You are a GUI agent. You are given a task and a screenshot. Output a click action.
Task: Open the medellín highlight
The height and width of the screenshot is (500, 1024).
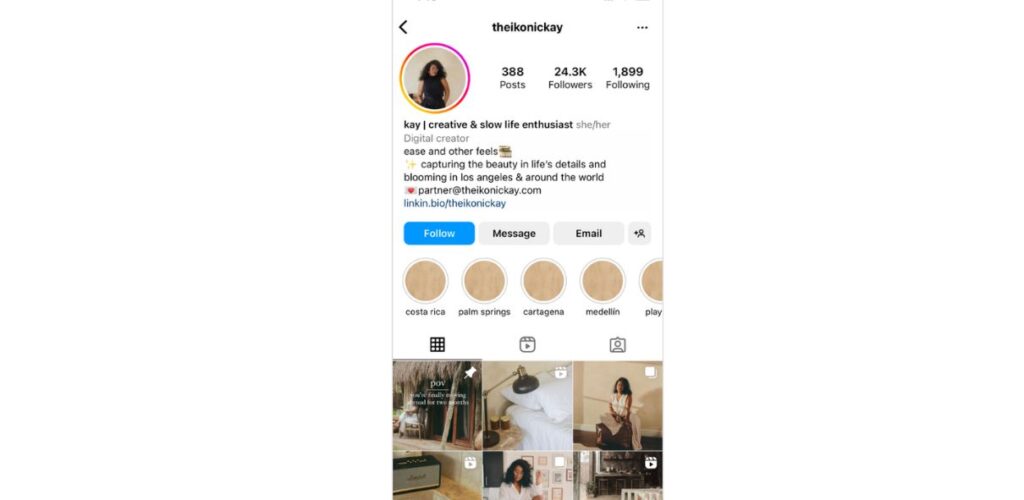pyautogui.click(x=602, y=281)
